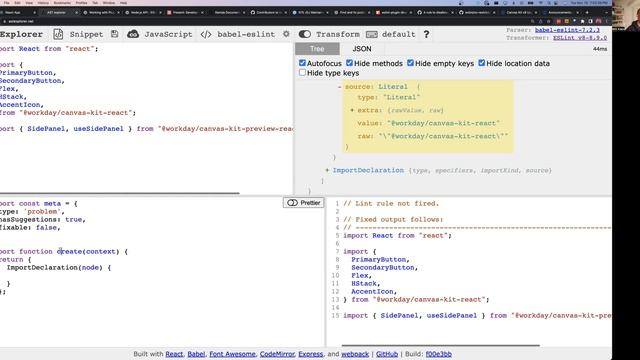Open the Snippet menu icon

click(58, 34)
